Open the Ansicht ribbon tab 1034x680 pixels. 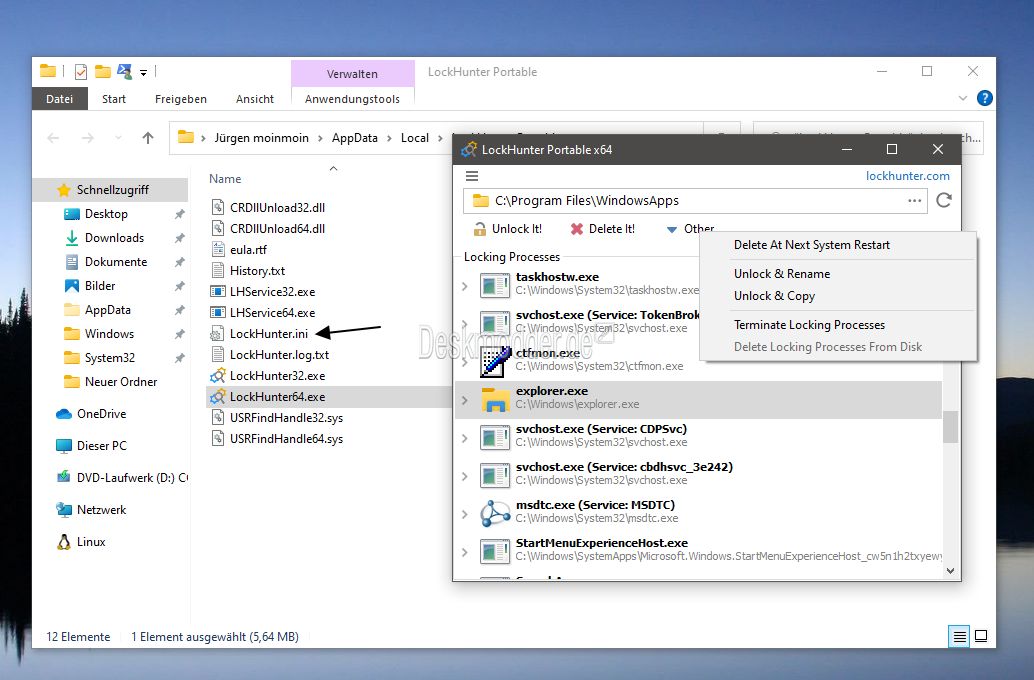tap(255, 99)
